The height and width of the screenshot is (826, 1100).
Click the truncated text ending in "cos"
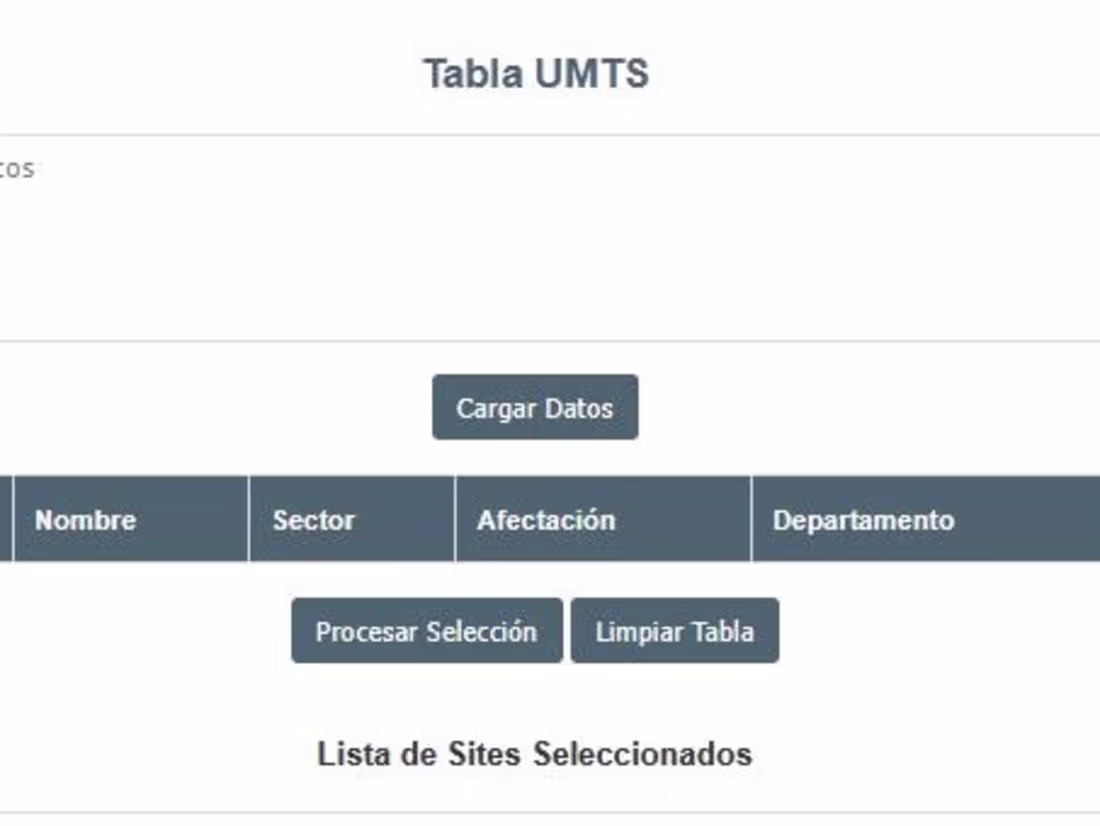(16, 168)
